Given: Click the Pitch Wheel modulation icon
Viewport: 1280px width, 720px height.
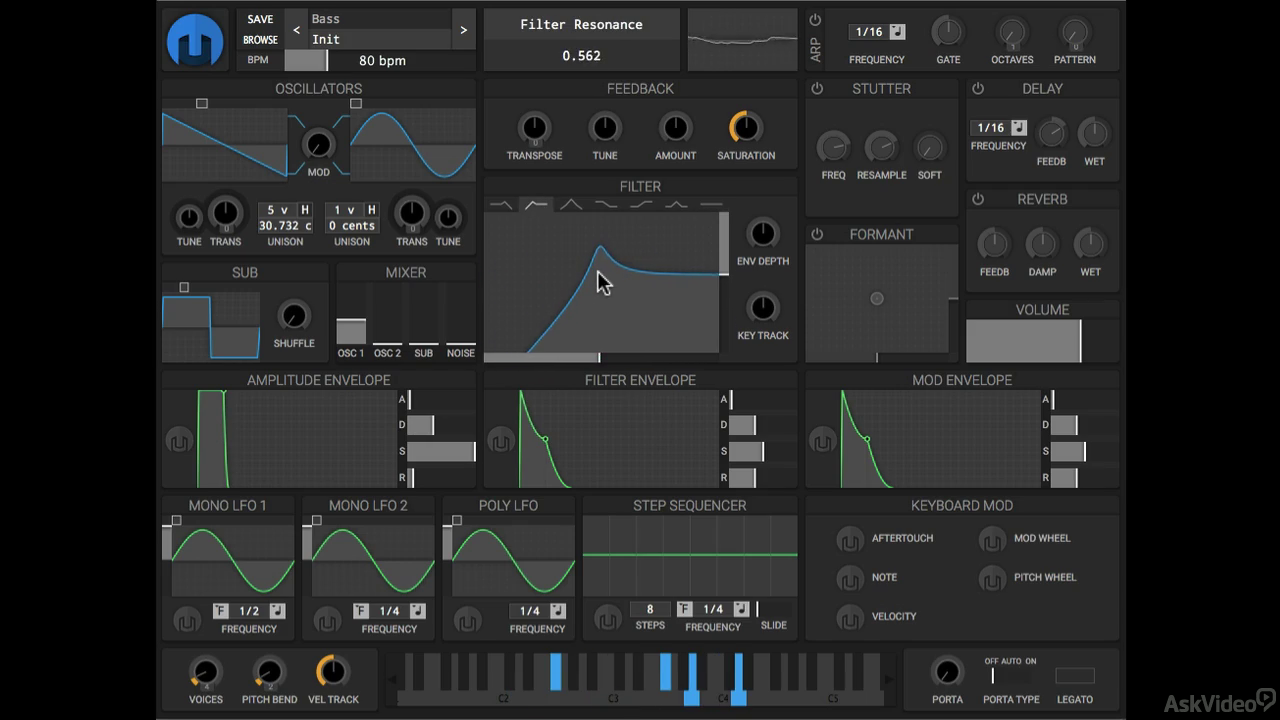Looking at the screenshot, I should (x=992, y=578).
